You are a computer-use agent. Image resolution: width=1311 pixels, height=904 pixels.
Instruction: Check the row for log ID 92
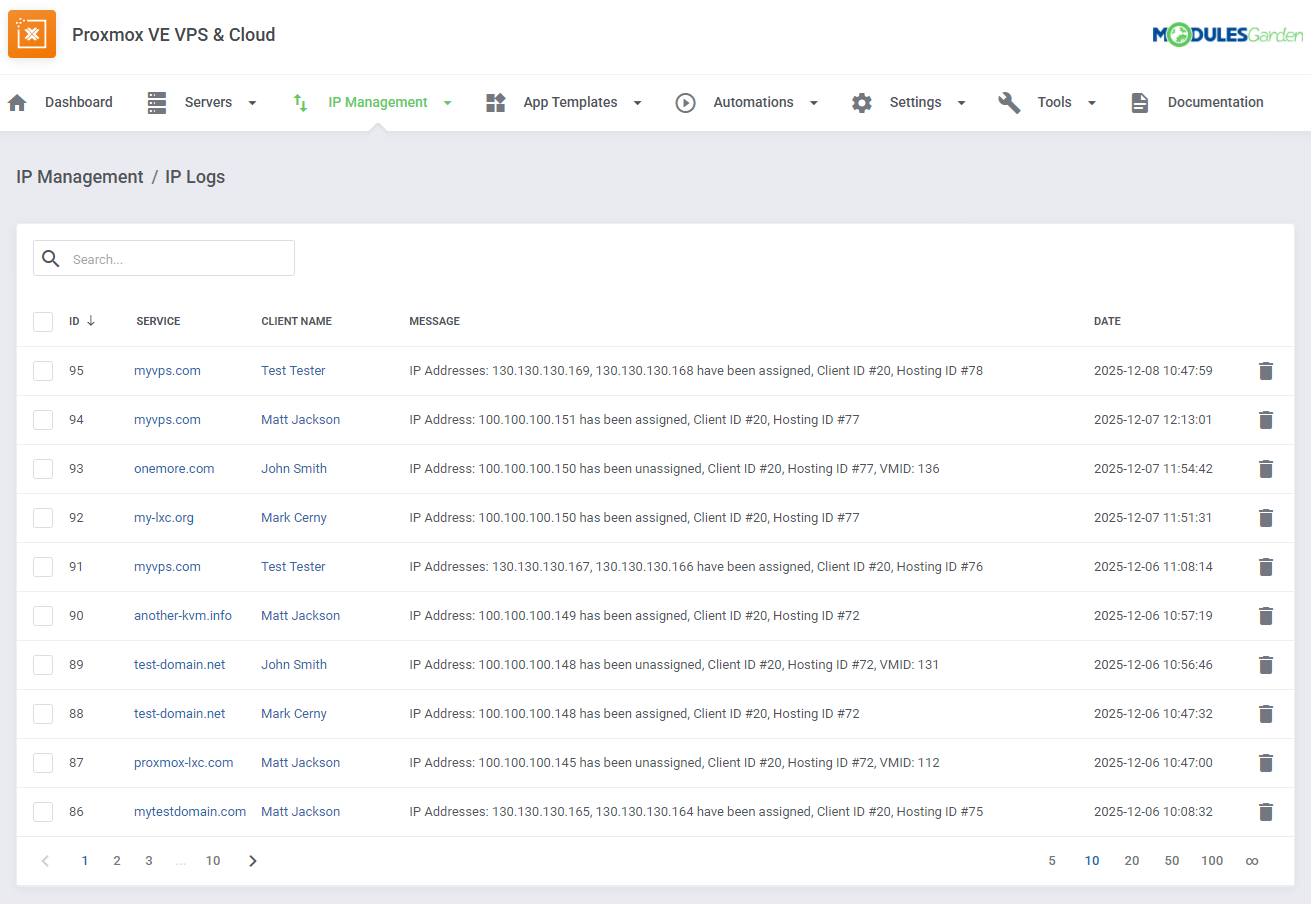(x=43, y=518)
